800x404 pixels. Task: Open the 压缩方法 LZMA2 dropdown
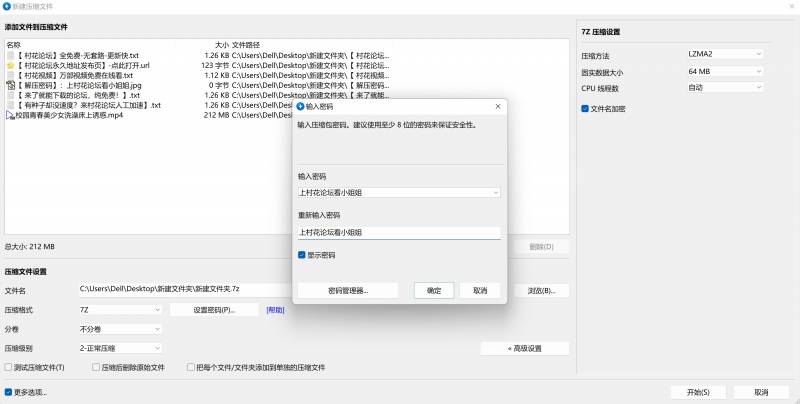coord(725,54)
